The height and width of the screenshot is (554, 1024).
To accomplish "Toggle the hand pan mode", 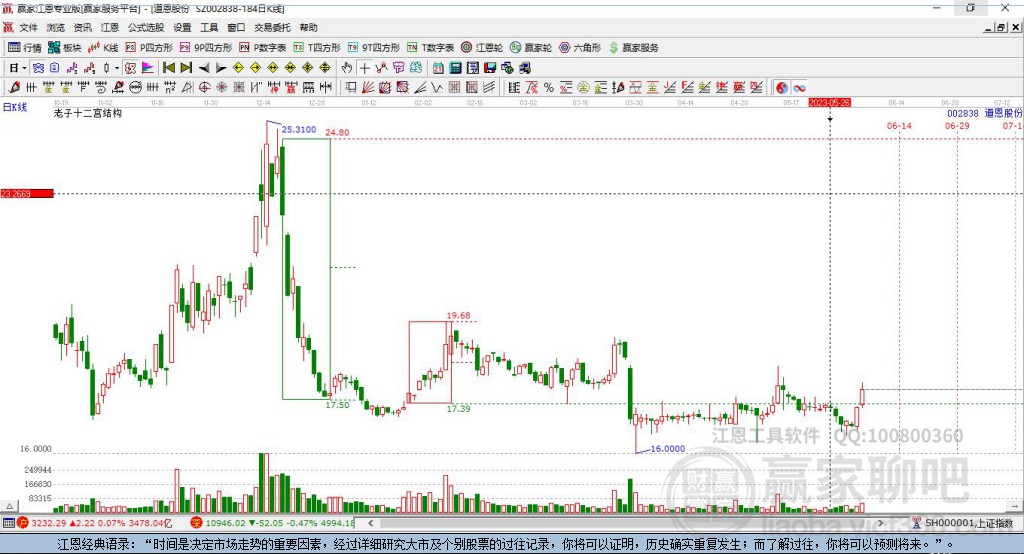I will [347, 68].
